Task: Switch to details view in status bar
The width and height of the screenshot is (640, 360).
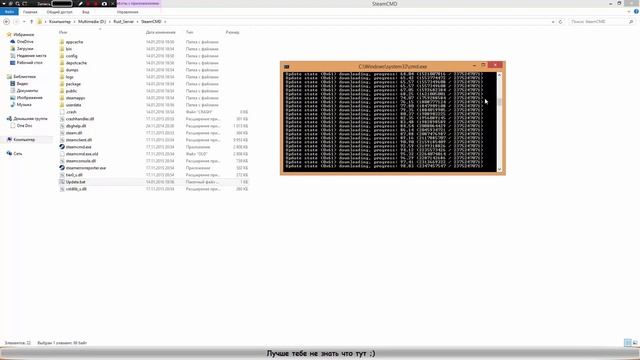Action: point(628,343)
